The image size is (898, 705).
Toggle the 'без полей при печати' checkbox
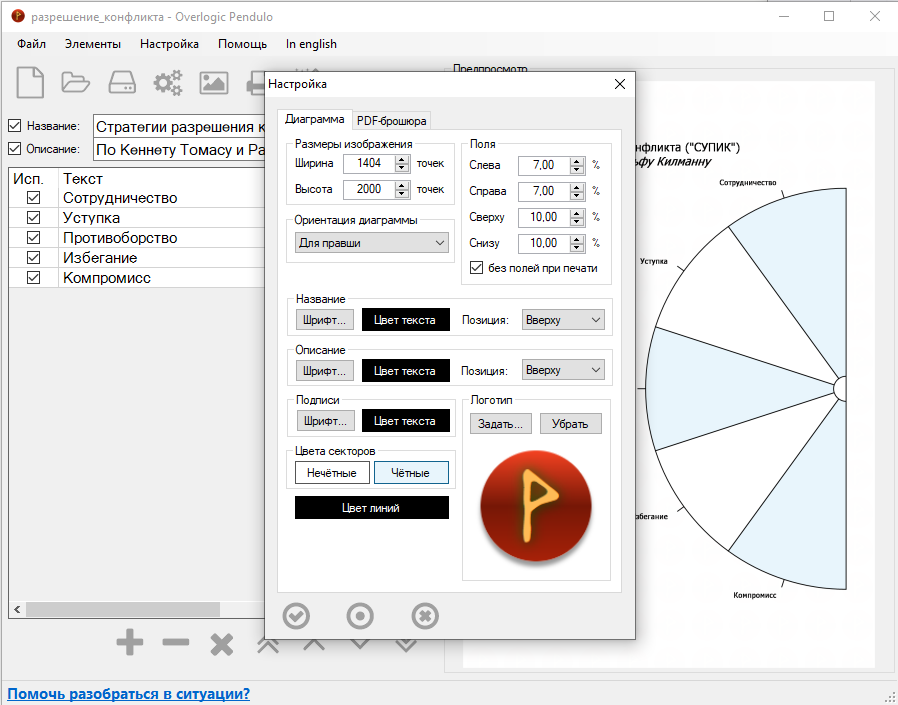(477, 268)
